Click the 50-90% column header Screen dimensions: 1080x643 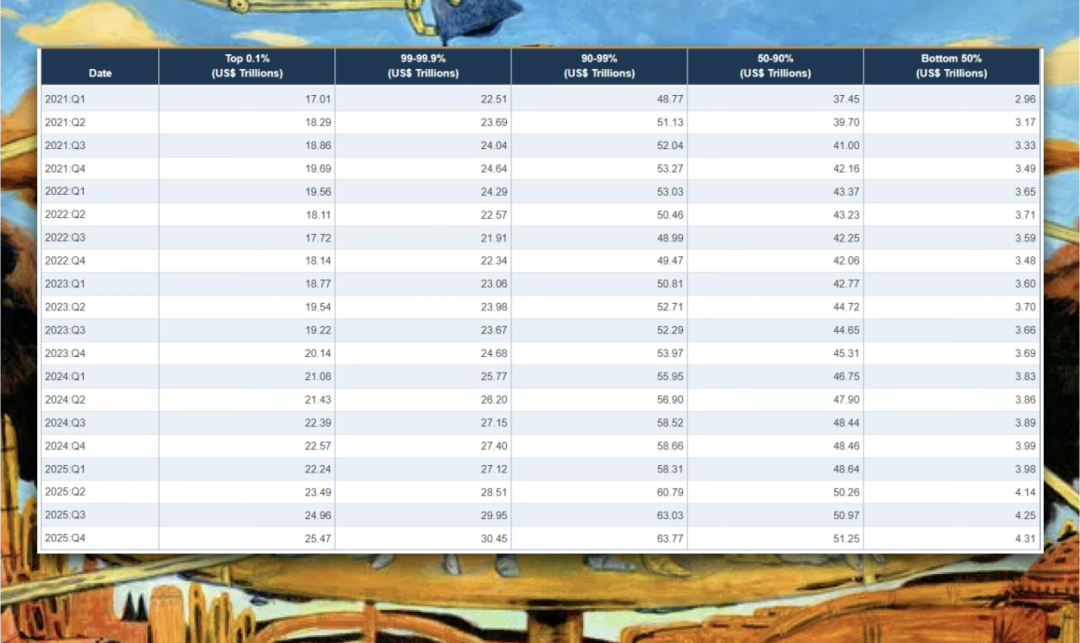[x=775, y=67]
